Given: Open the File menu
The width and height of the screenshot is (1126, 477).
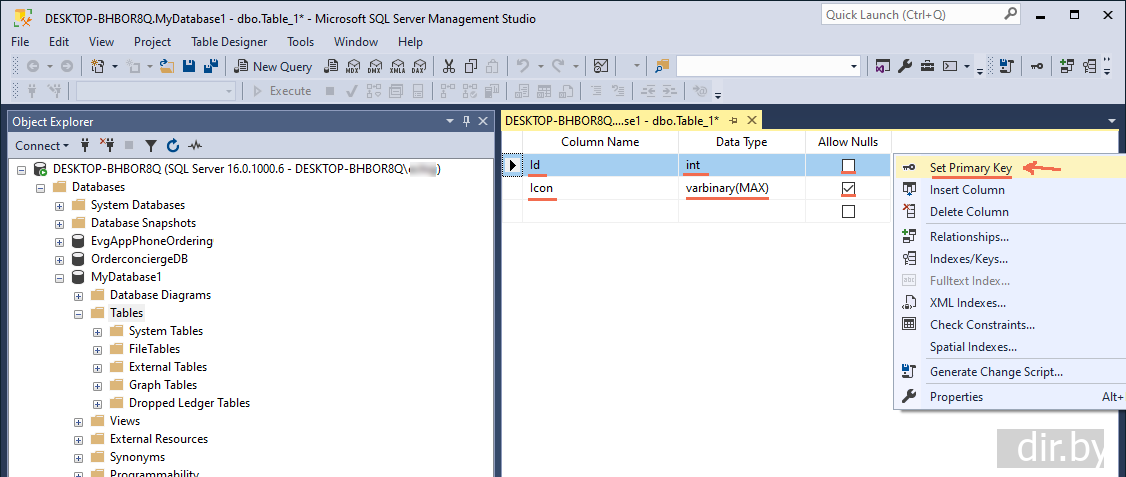Looking at the screenshot, I should point(20,42).
